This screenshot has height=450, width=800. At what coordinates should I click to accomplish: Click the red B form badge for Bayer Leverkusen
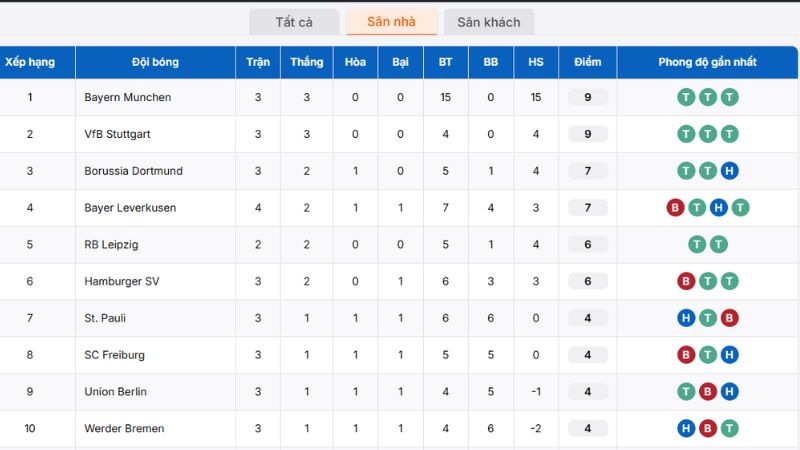click(x=676, y=208)
